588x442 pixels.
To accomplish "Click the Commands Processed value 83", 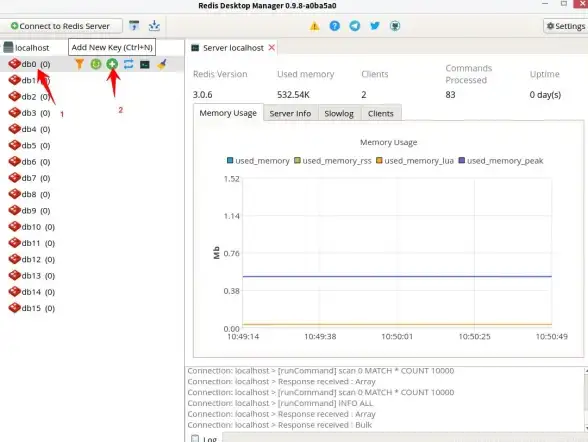I will click(450, 94).
